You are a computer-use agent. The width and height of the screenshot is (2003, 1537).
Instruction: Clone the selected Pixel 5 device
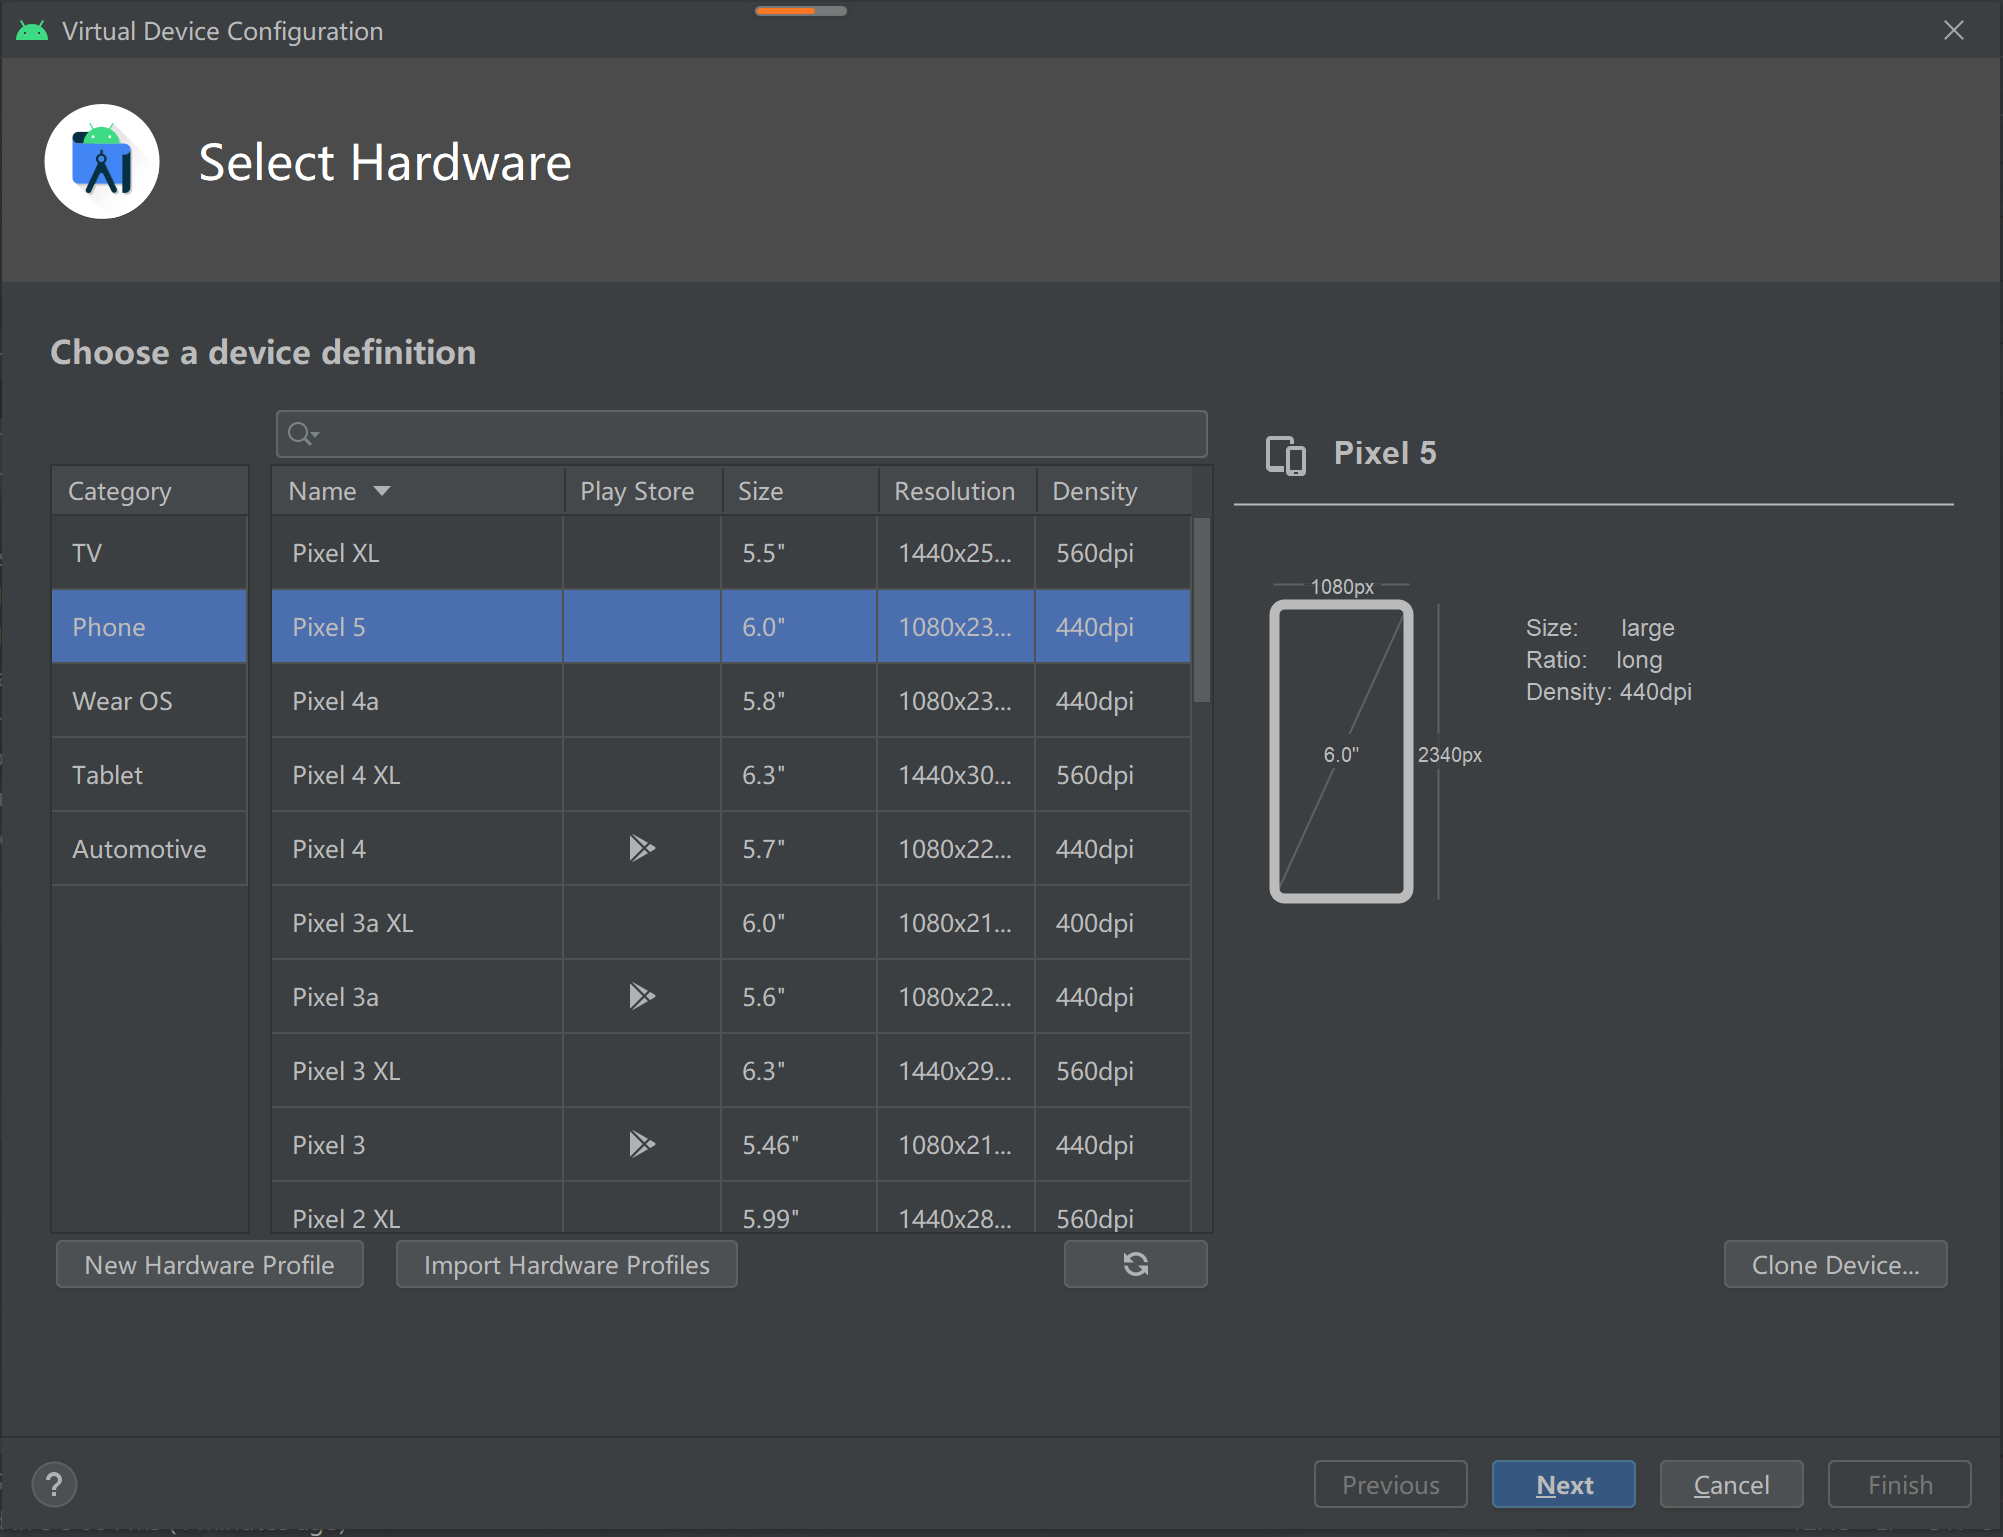point(1835,1264)
